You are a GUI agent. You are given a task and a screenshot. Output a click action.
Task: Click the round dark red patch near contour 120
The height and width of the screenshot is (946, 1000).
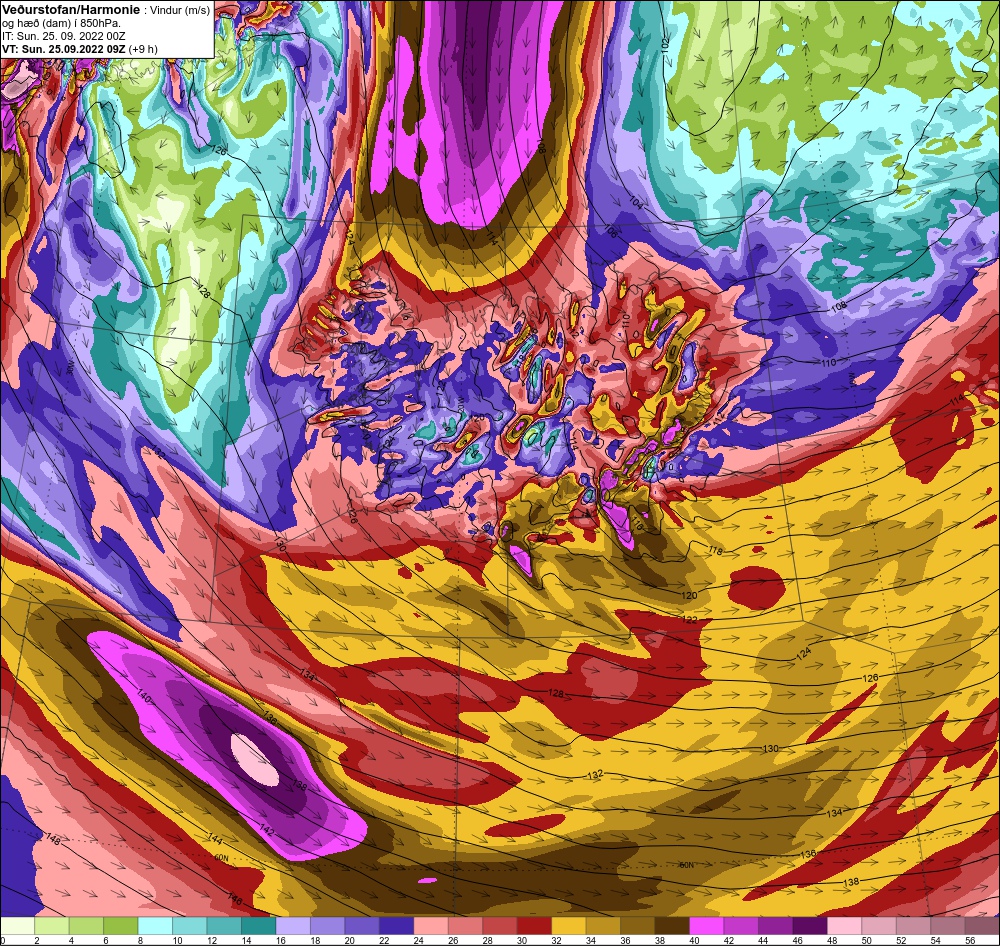coord(756,587)
